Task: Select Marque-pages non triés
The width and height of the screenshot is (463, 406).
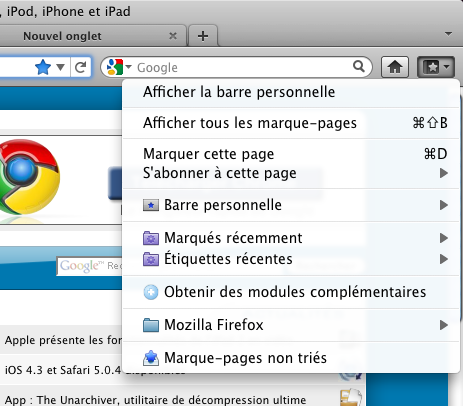Action: [291, 358]
